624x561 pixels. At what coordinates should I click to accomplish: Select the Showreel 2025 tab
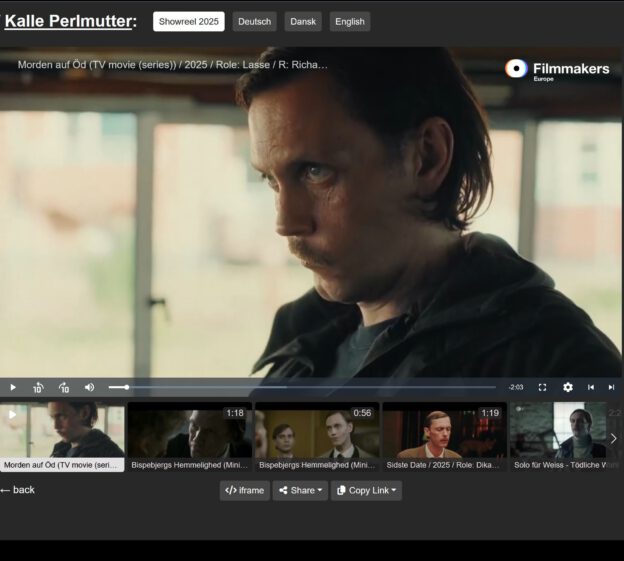point(189,21)
